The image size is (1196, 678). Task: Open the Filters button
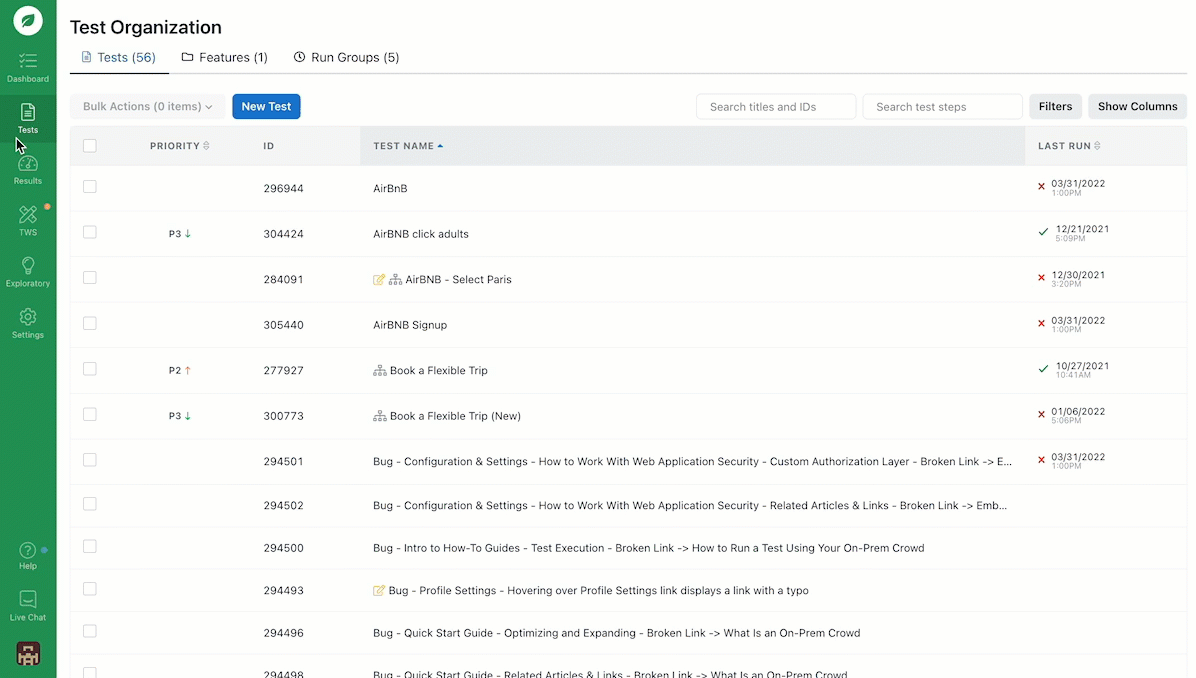click(1056, 107)
